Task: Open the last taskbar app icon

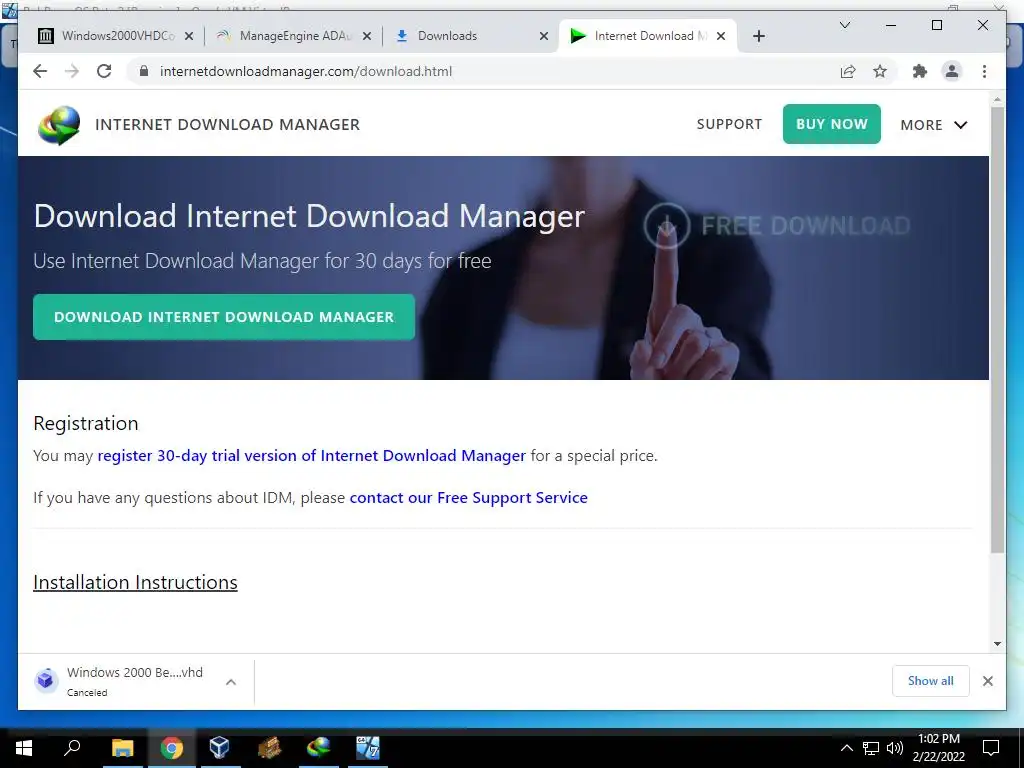Action: click(368, 748)
